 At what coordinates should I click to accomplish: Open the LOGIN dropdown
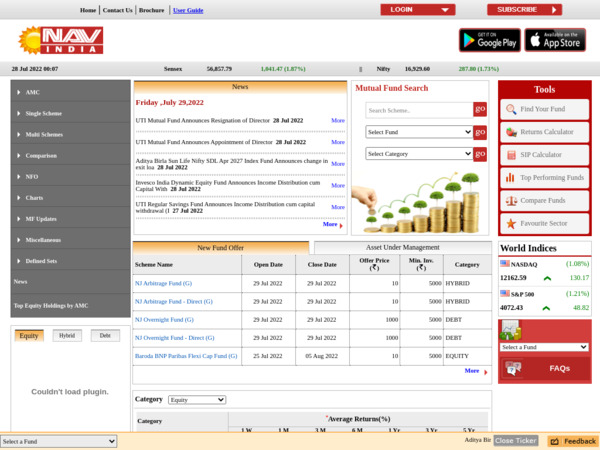pos(418,10)
